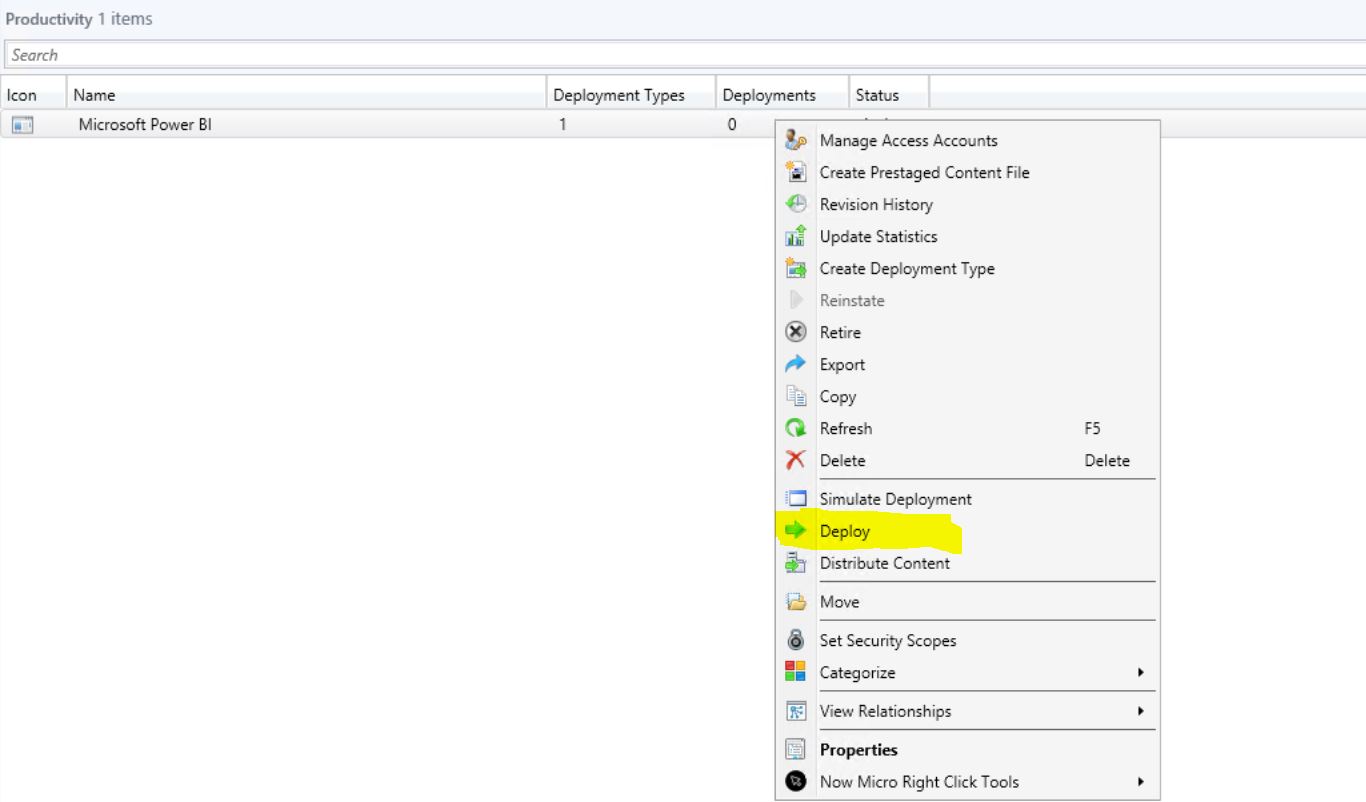Sort by the Icon column header

pyautogui.click(x=33, y=95)
